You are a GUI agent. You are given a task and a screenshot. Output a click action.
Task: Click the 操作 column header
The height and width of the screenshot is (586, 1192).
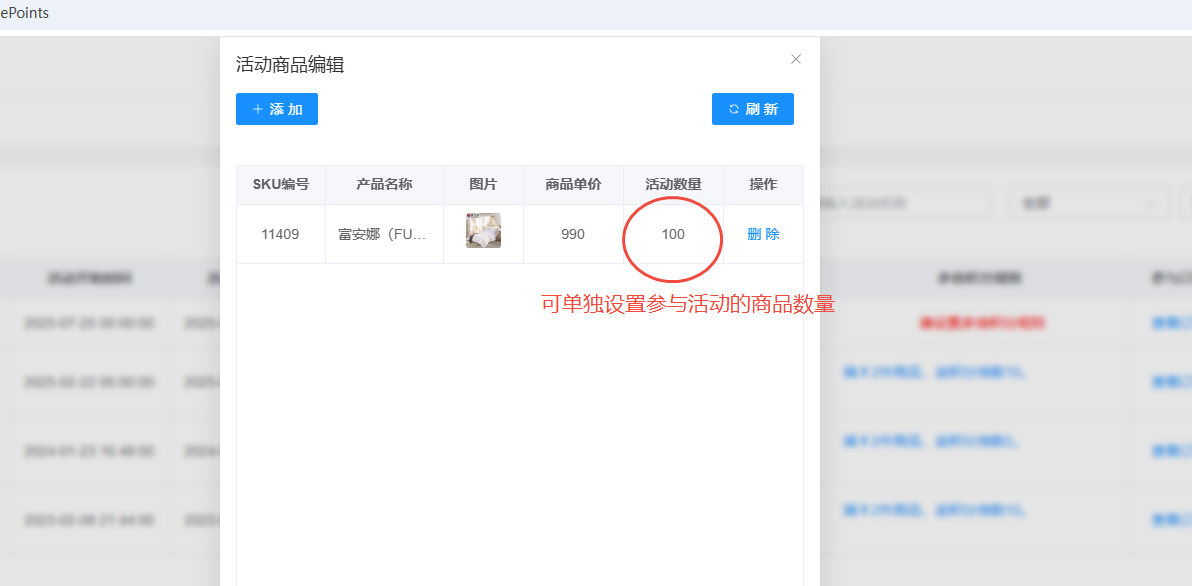[763, 185]
